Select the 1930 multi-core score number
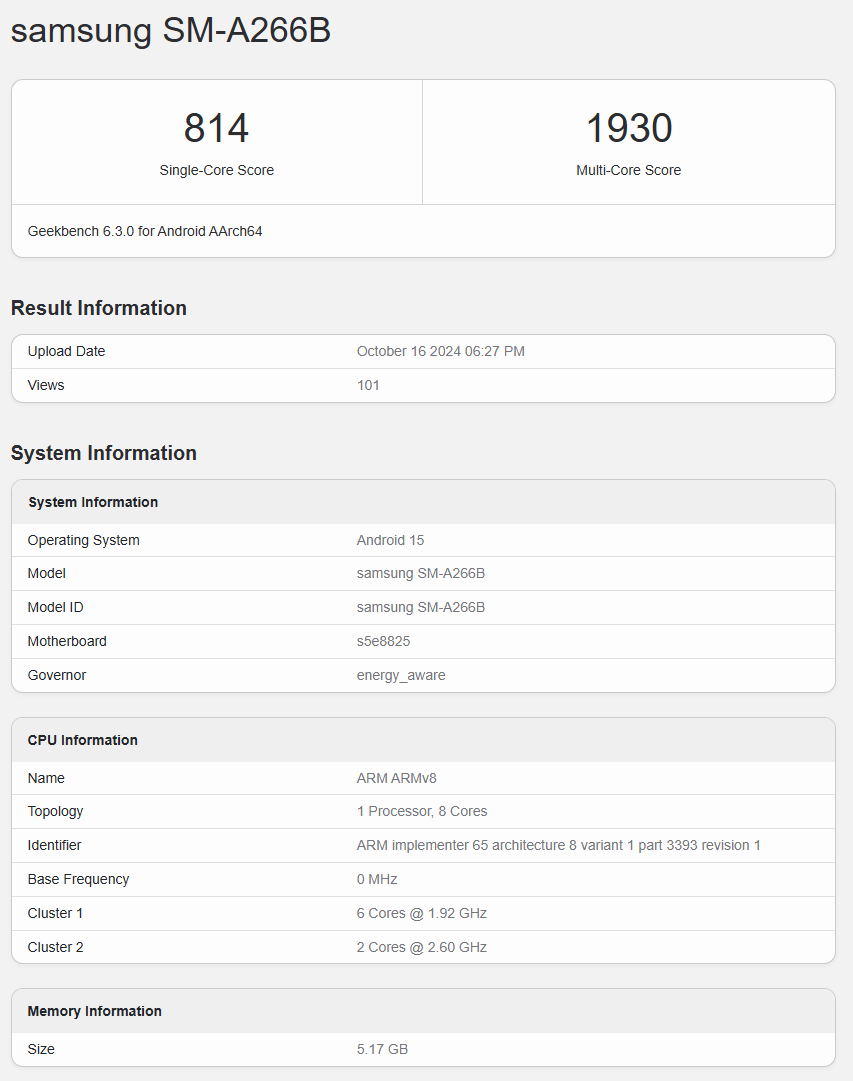The image size is (853, 1081). pyautogui.click(x=629, y=128)
